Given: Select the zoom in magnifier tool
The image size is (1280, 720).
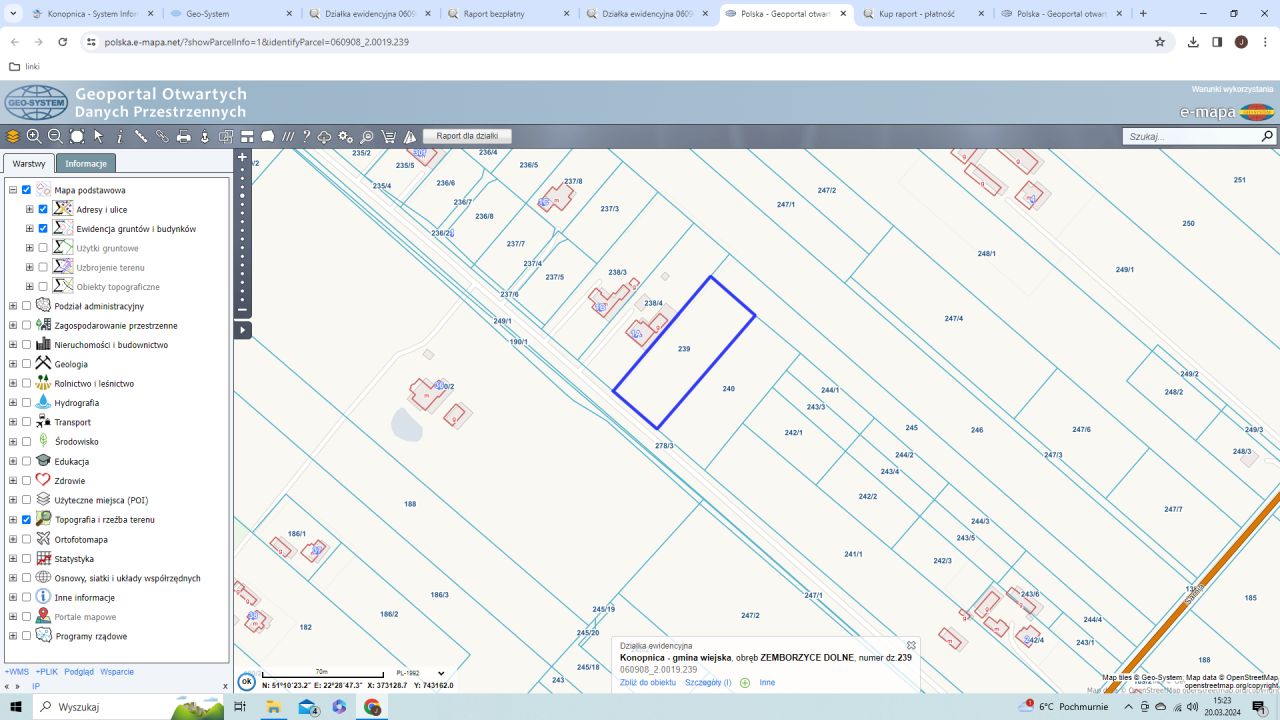Looking at the screenshot, I should point(34,136).
